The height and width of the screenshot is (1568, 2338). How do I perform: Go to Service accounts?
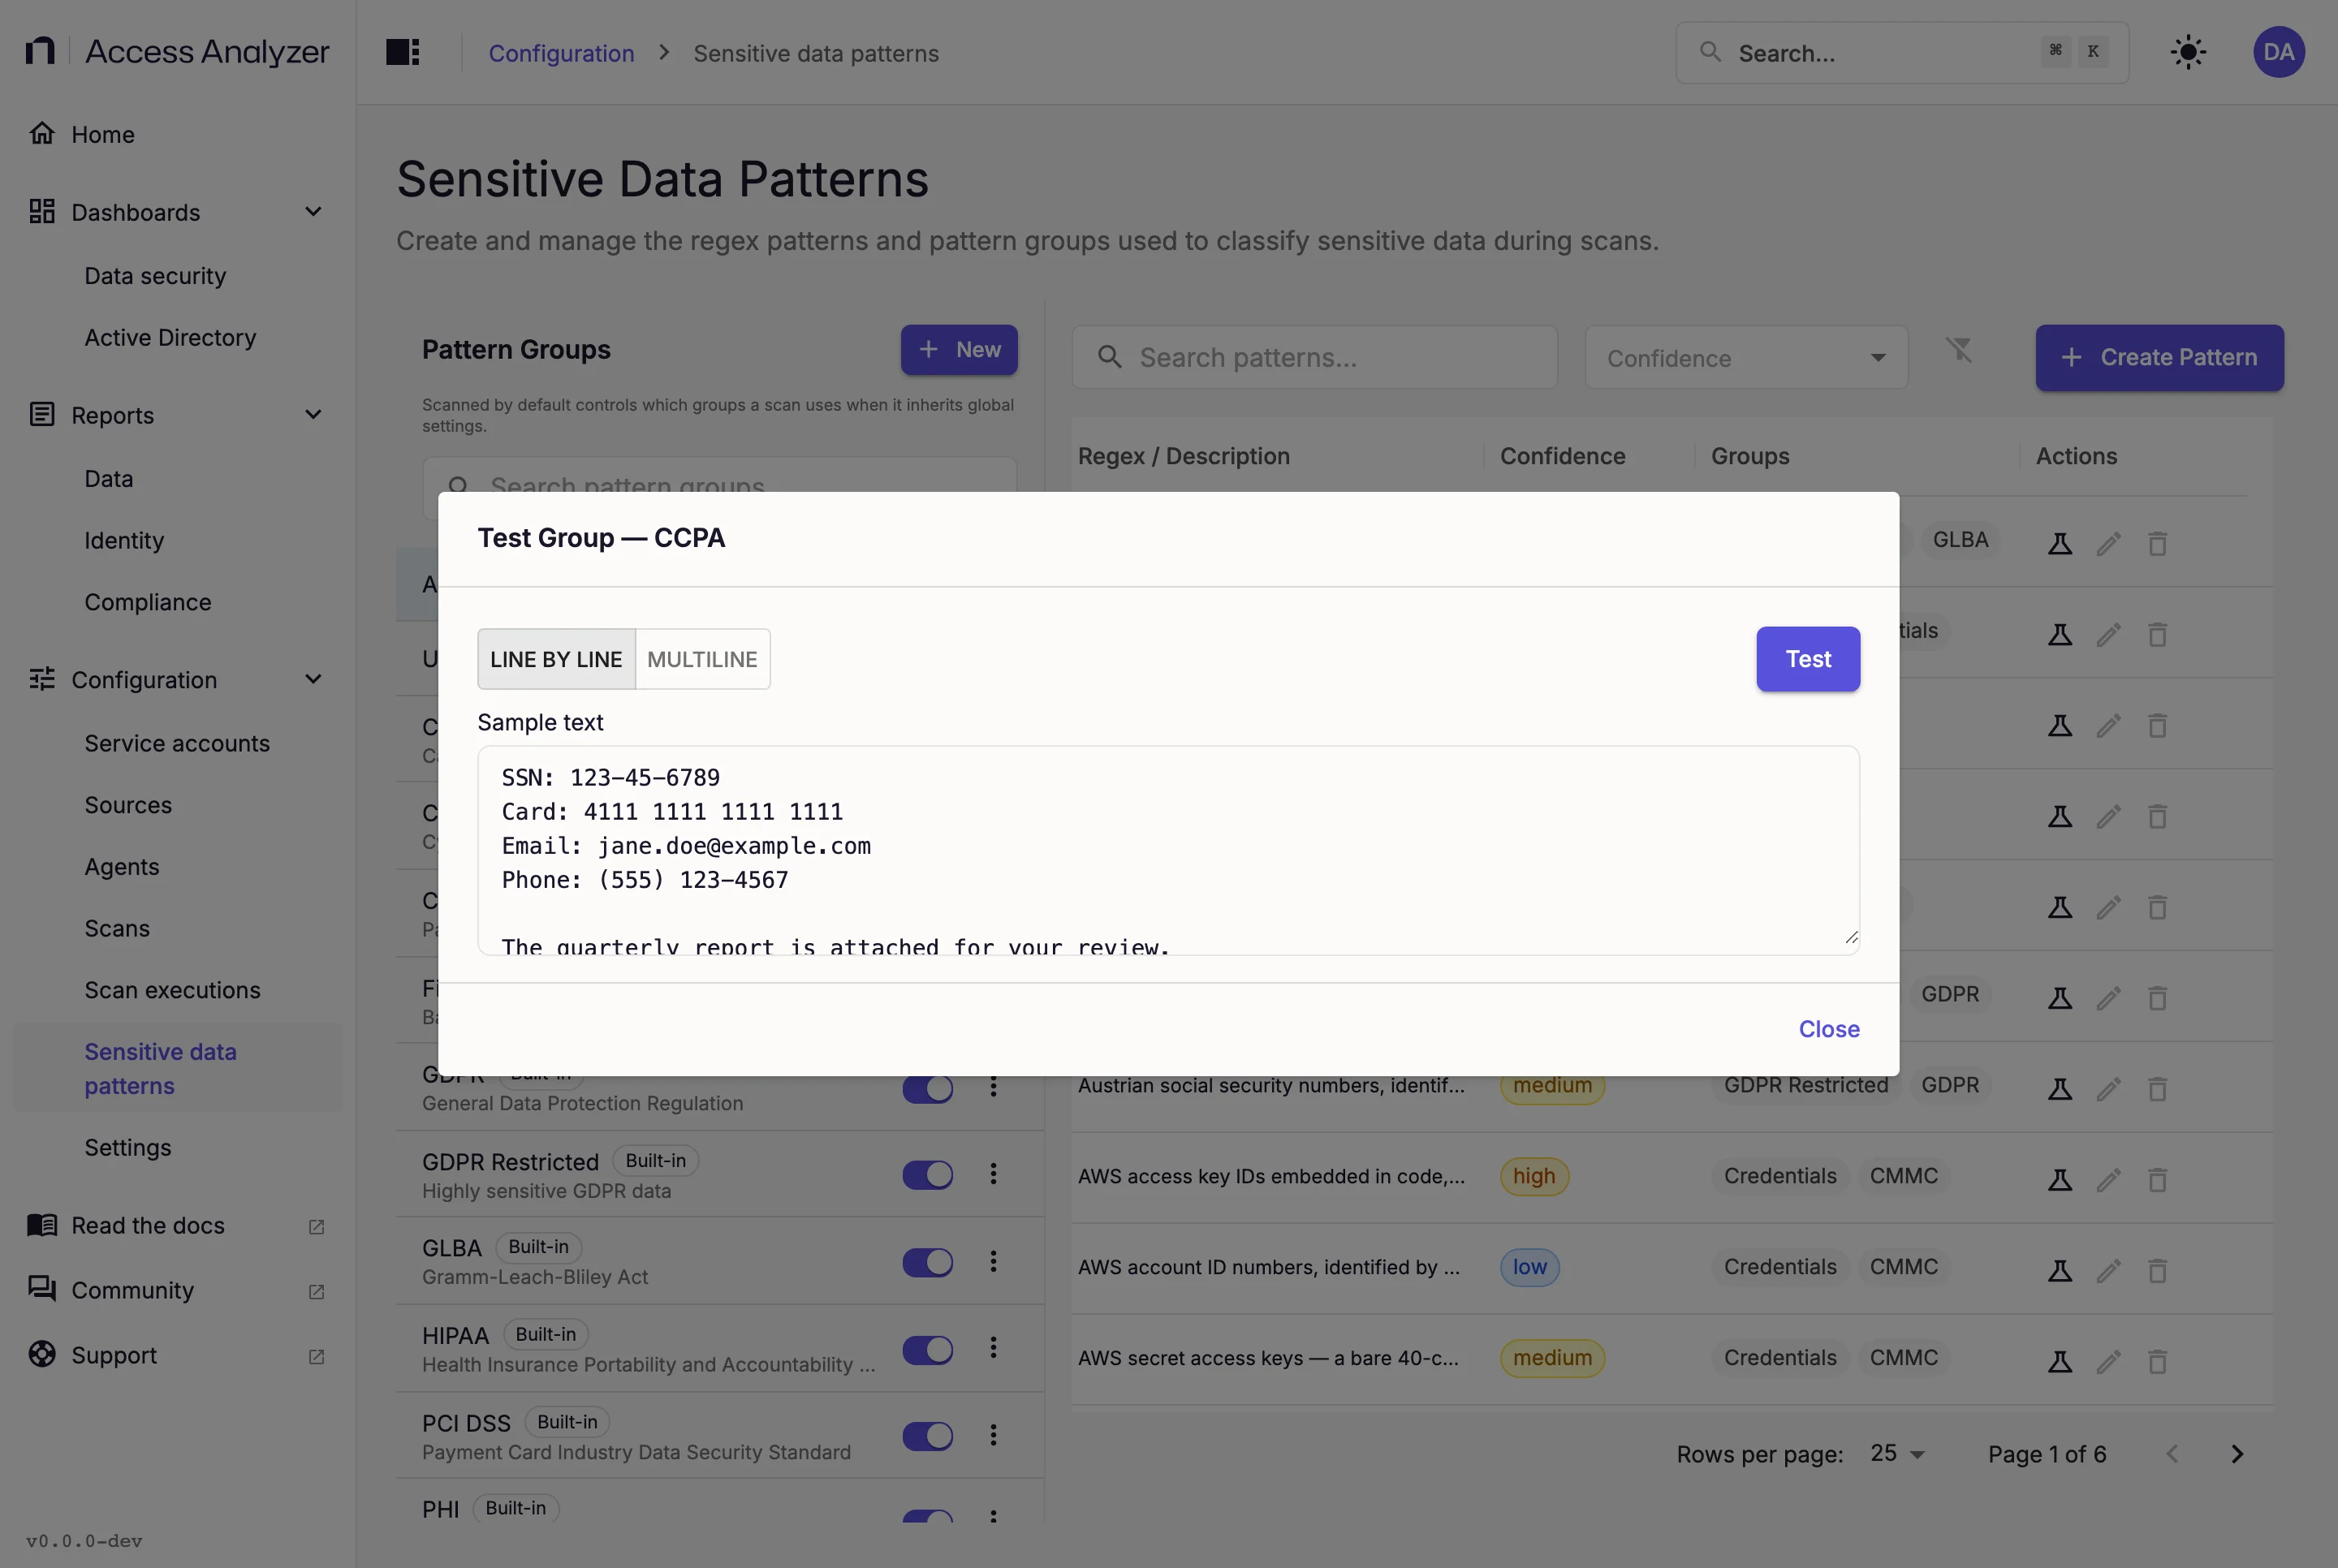(177, 743)
